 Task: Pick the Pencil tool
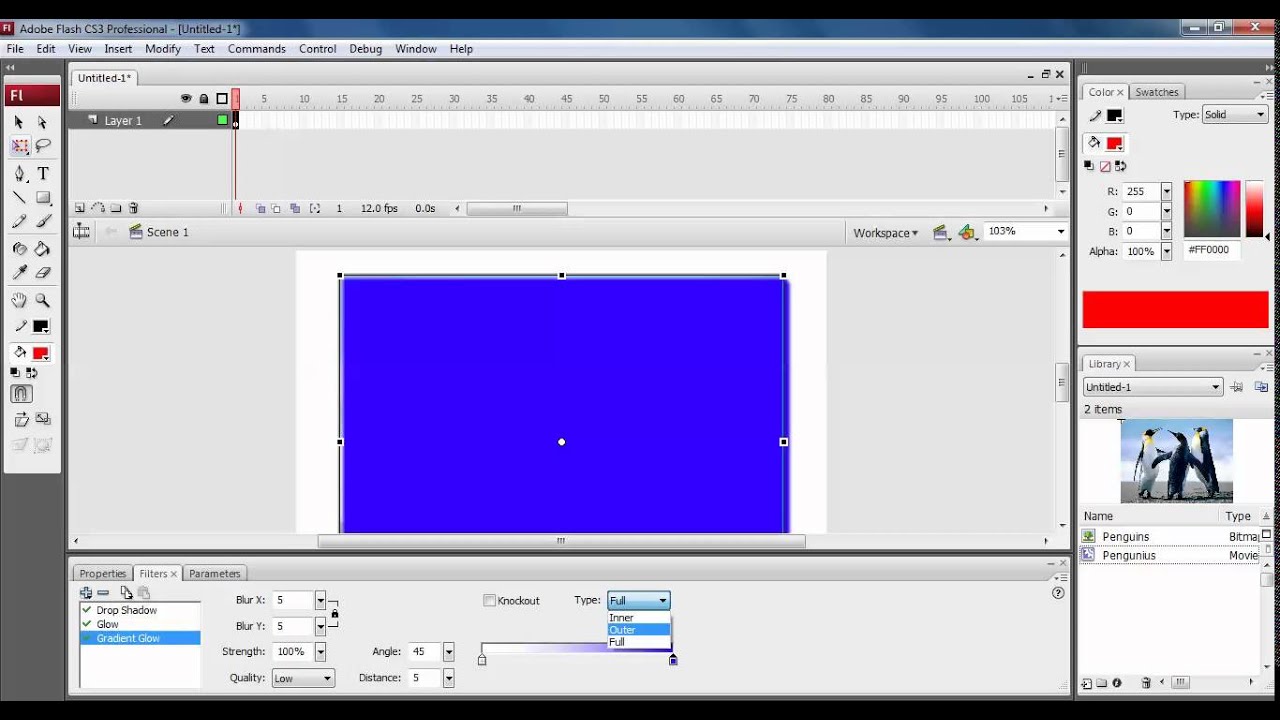tap(19, 222)
